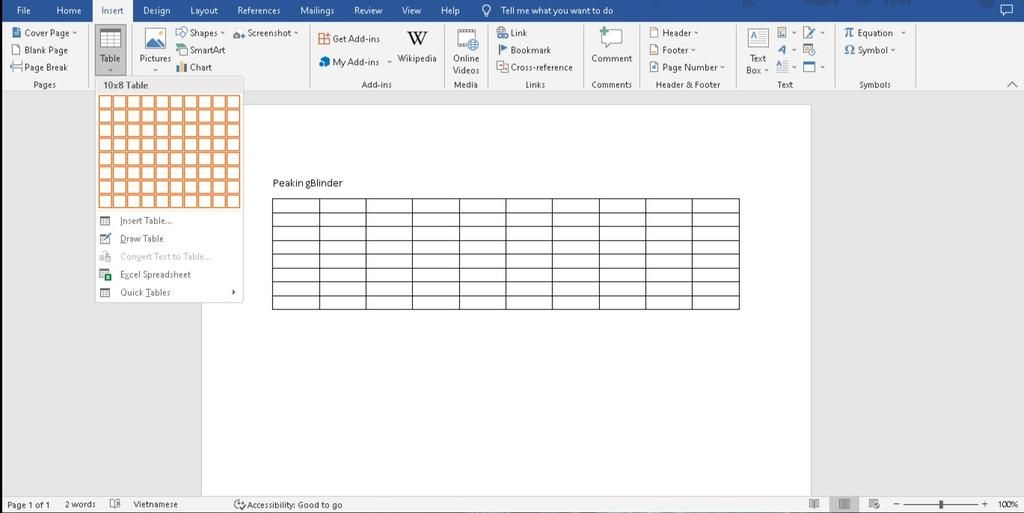Insert a SmartArt graphic
1024x513 pixels.
pyautogui.click(x=200, y=50)
